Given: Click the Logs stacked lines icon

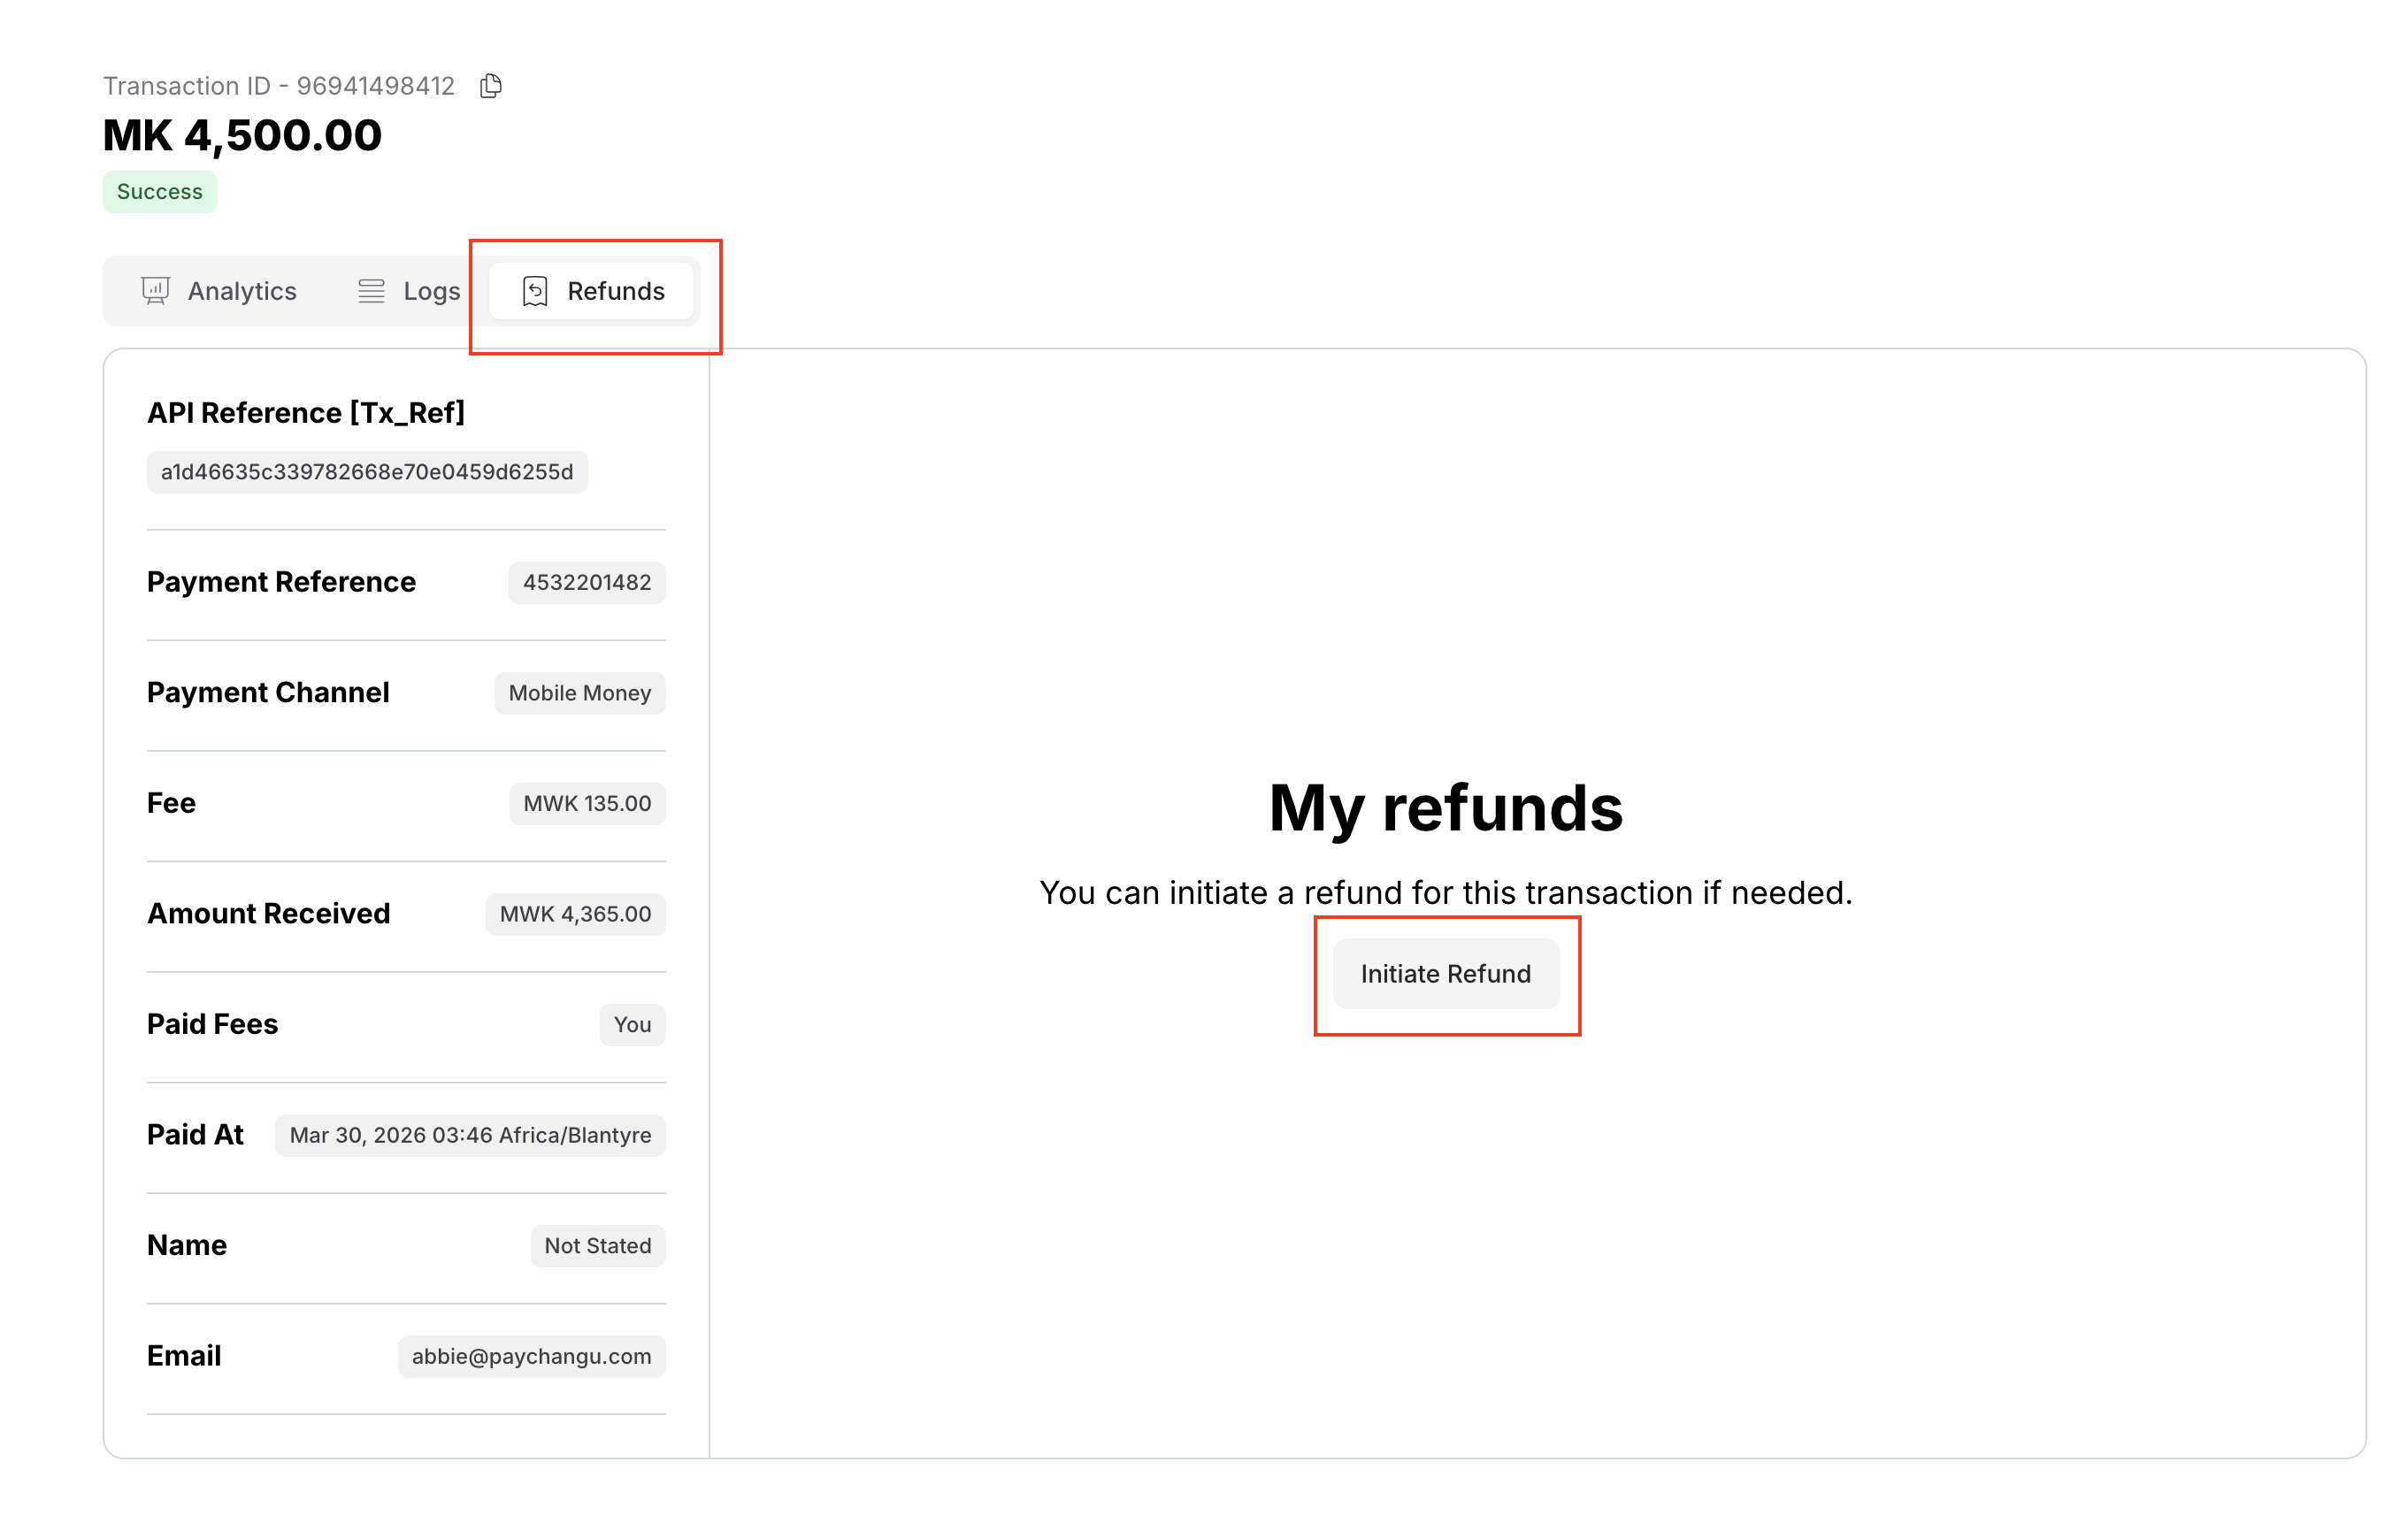Looking at the screenshot, I should click(x=371, y=291).
